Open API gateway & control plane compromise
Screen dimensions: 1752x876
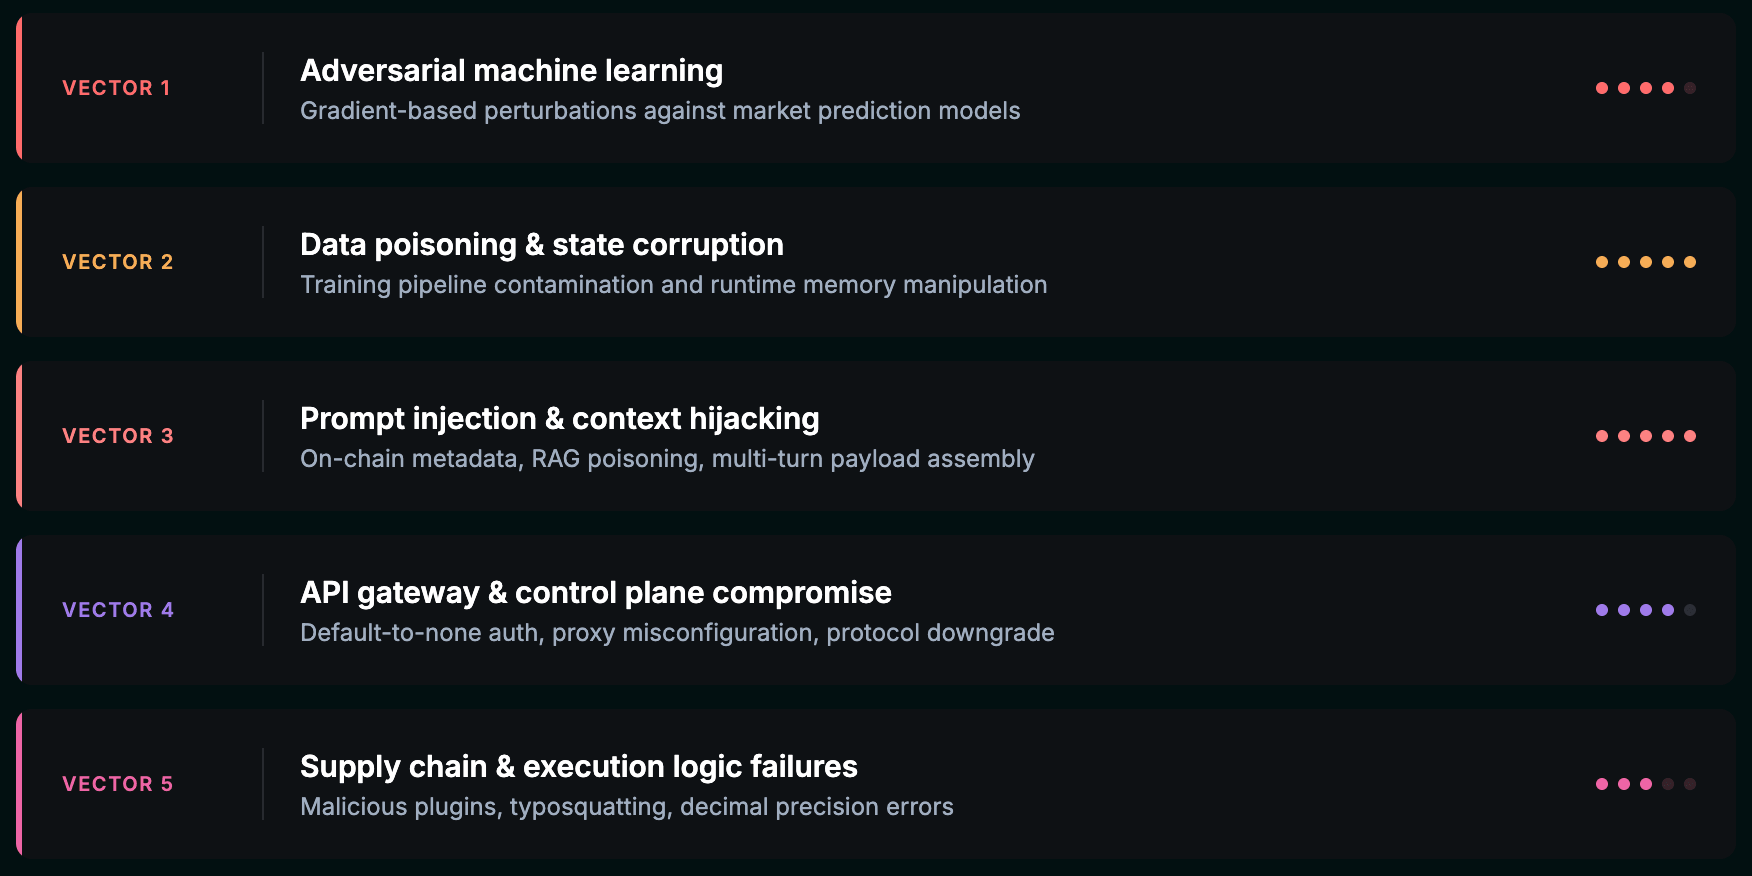pos(595,593)
